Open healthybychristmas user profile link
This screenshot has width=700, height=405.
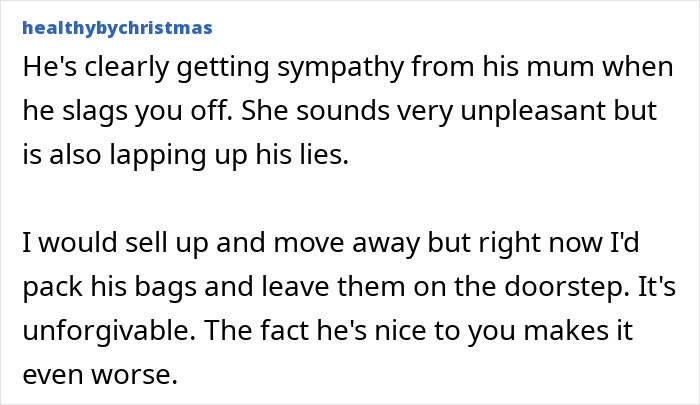(x=115, y=28)
